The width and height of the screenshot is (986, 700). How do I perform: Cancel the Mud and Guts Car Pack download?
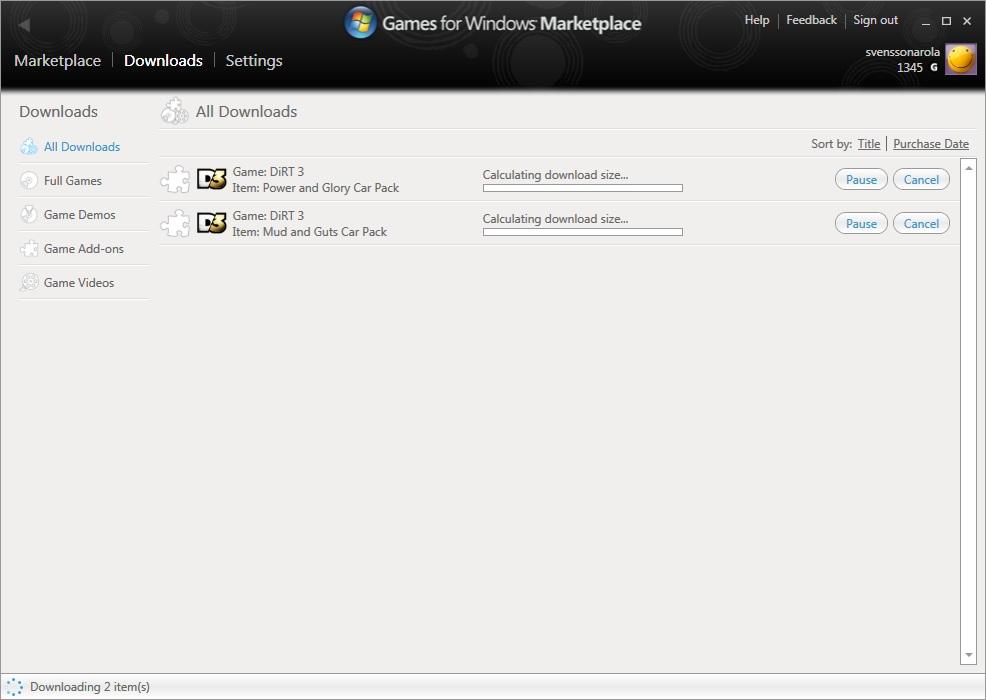coord(921,223)
